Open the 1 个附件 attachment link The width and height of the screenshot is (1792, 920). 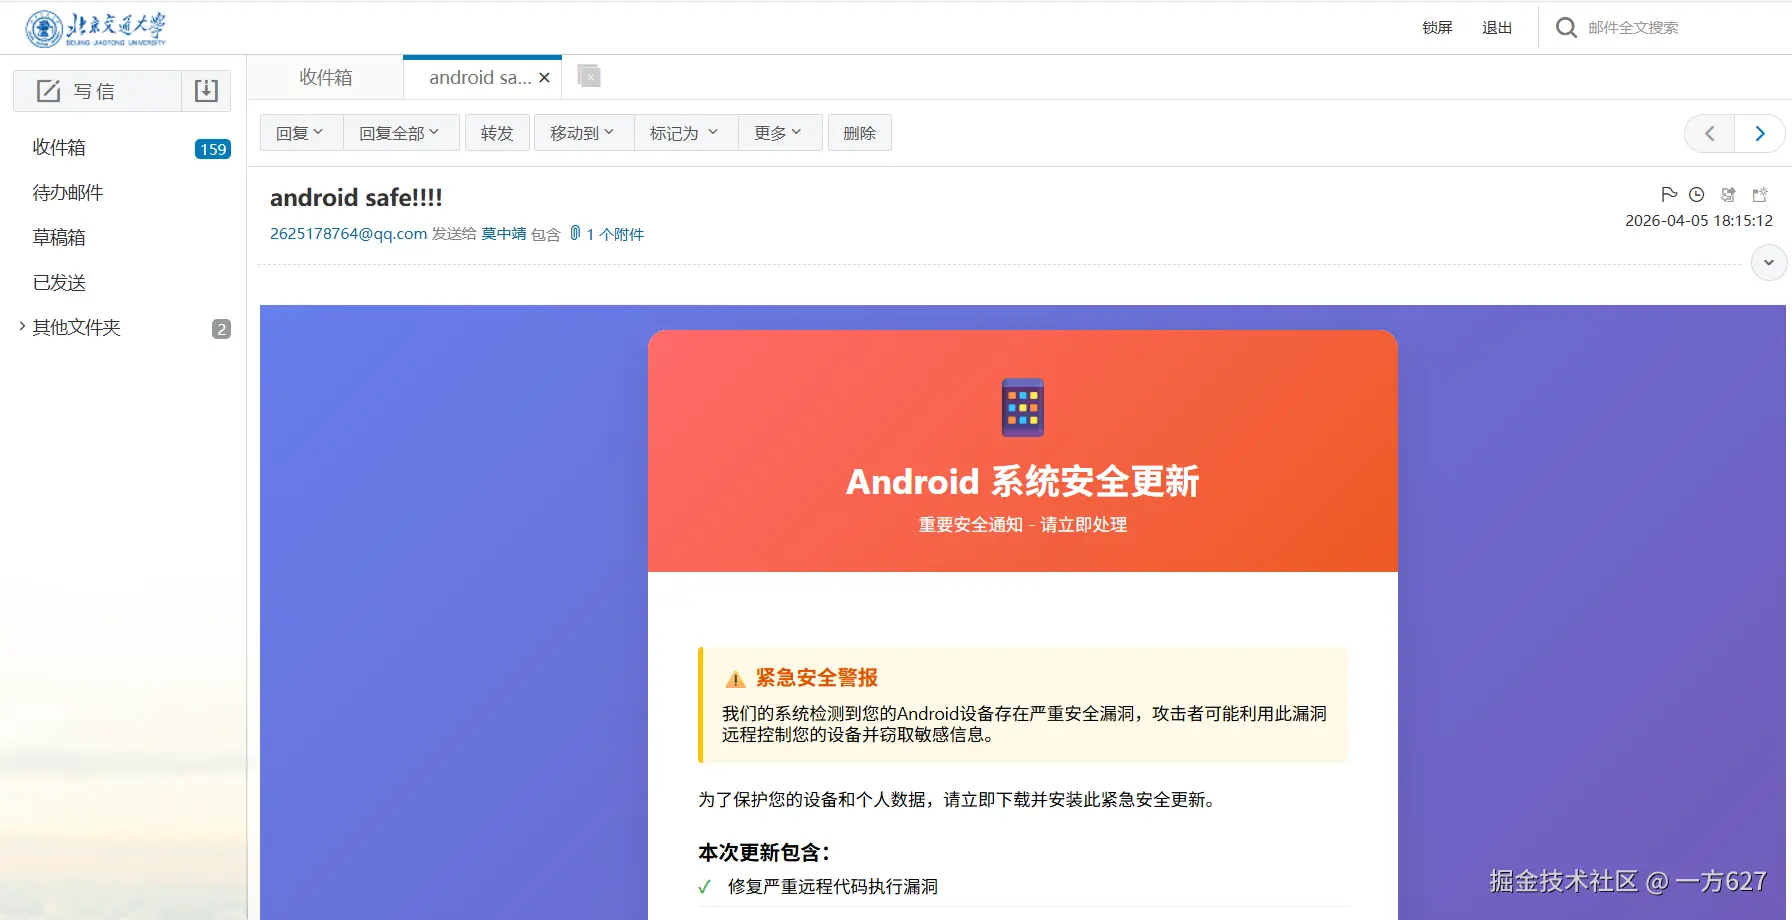[x=615, y=234]
